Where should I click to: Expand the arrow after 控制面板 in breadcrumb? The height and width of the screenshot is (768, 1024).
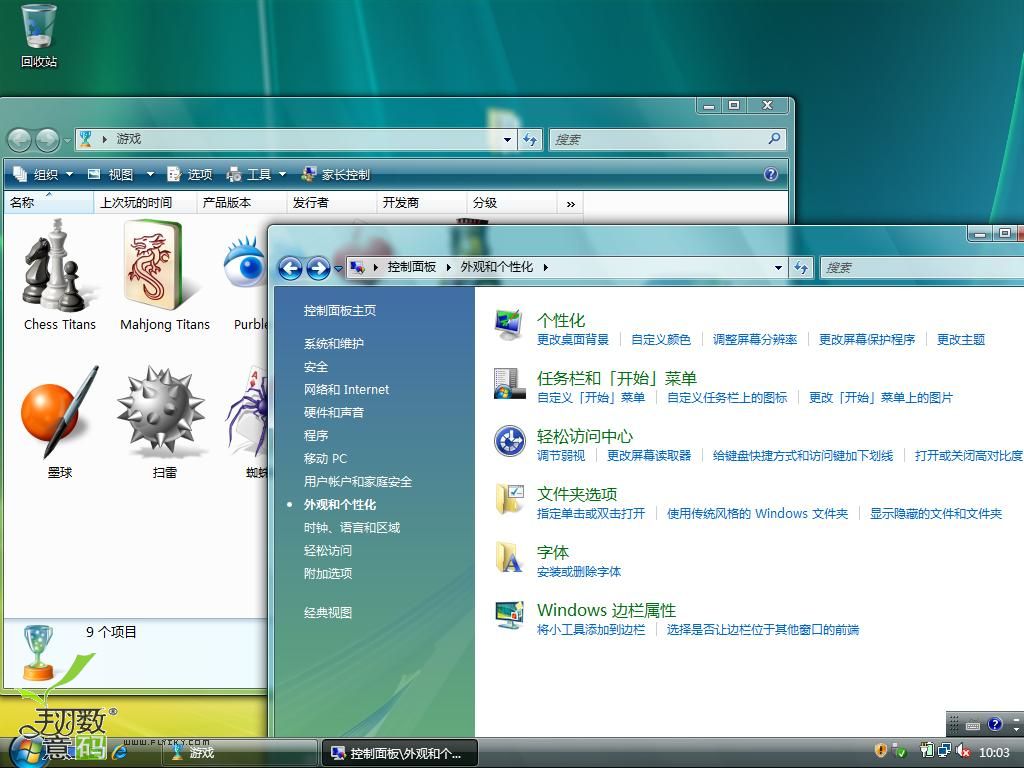[x=449, y=267]
